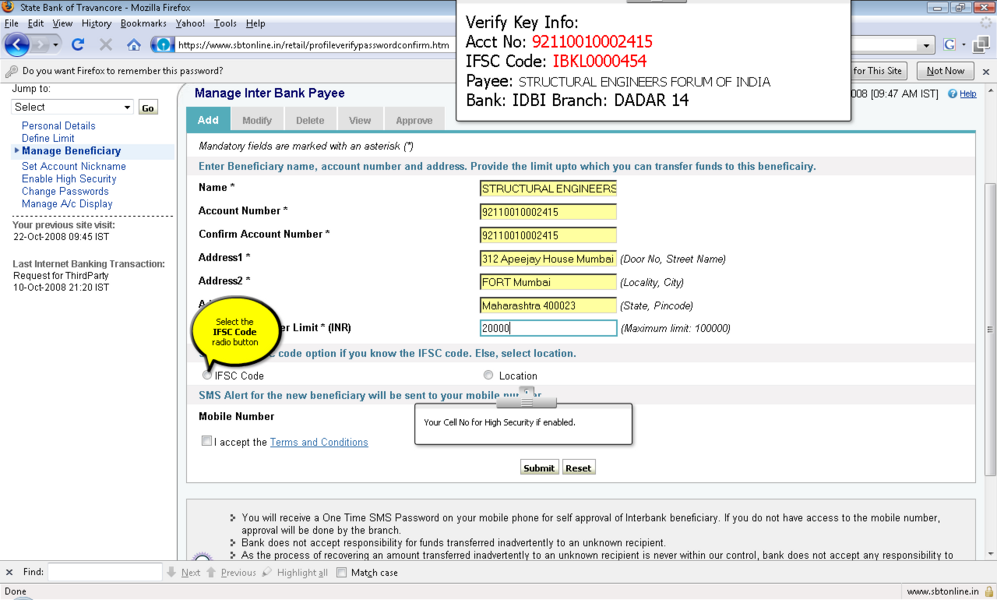This screenshot has width=997, height=600.
Task: Open the Bookmarks menu
Action: coord(143,23)
